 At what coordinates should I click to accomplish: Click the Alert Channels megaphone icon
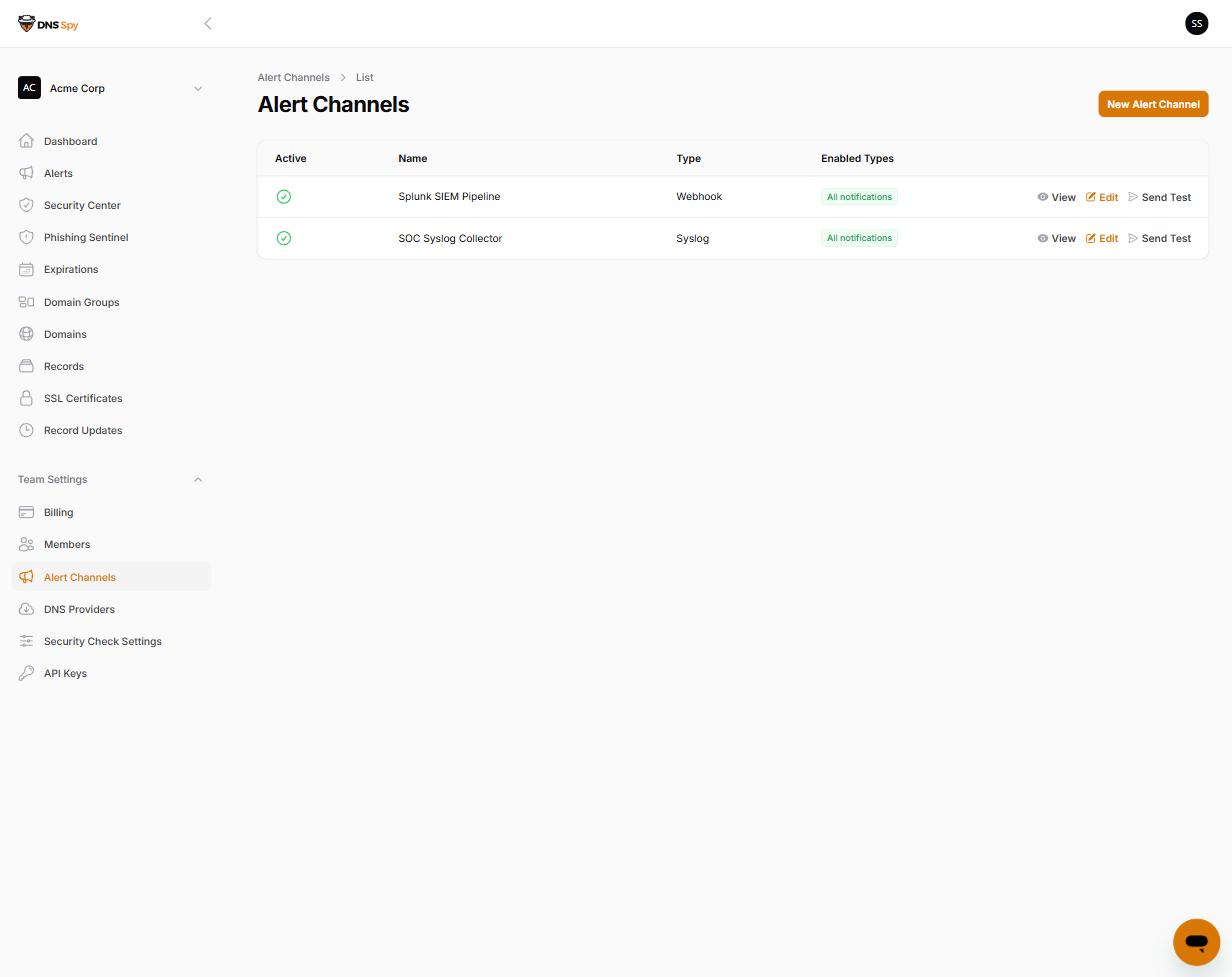[x=26, y=577]
